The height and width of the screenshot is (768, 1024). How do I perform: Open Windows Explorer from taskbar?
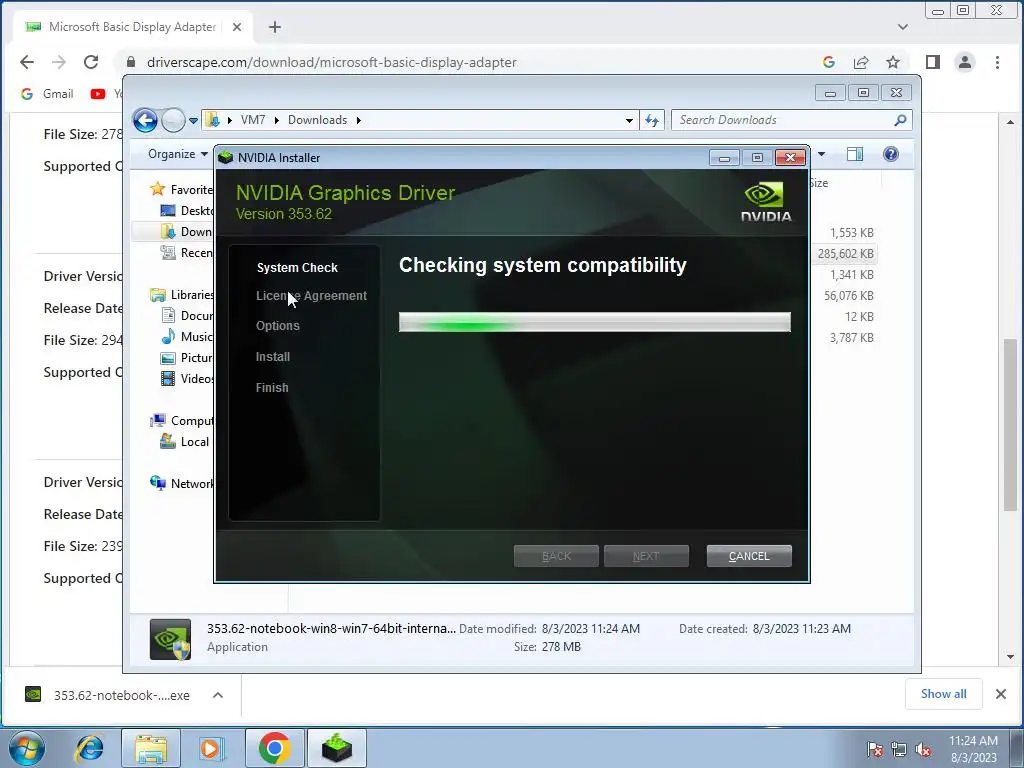[x=151, y=748]
